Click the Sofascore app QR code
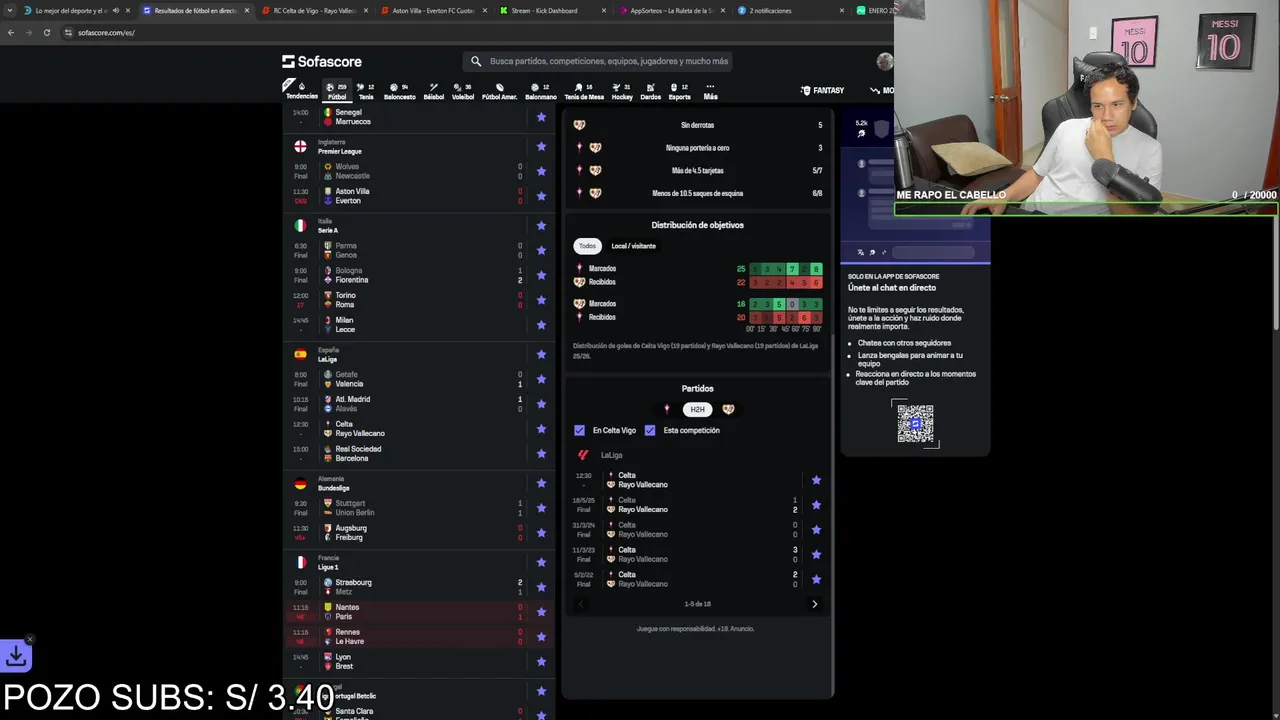1280x720 pixels. coord(915,424)
